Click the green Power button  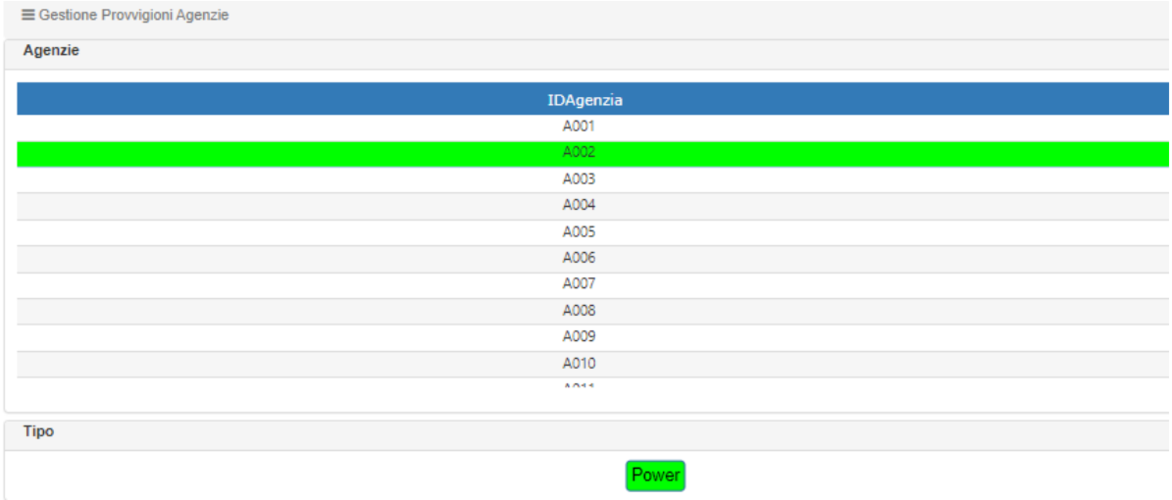tap(656, 475)
